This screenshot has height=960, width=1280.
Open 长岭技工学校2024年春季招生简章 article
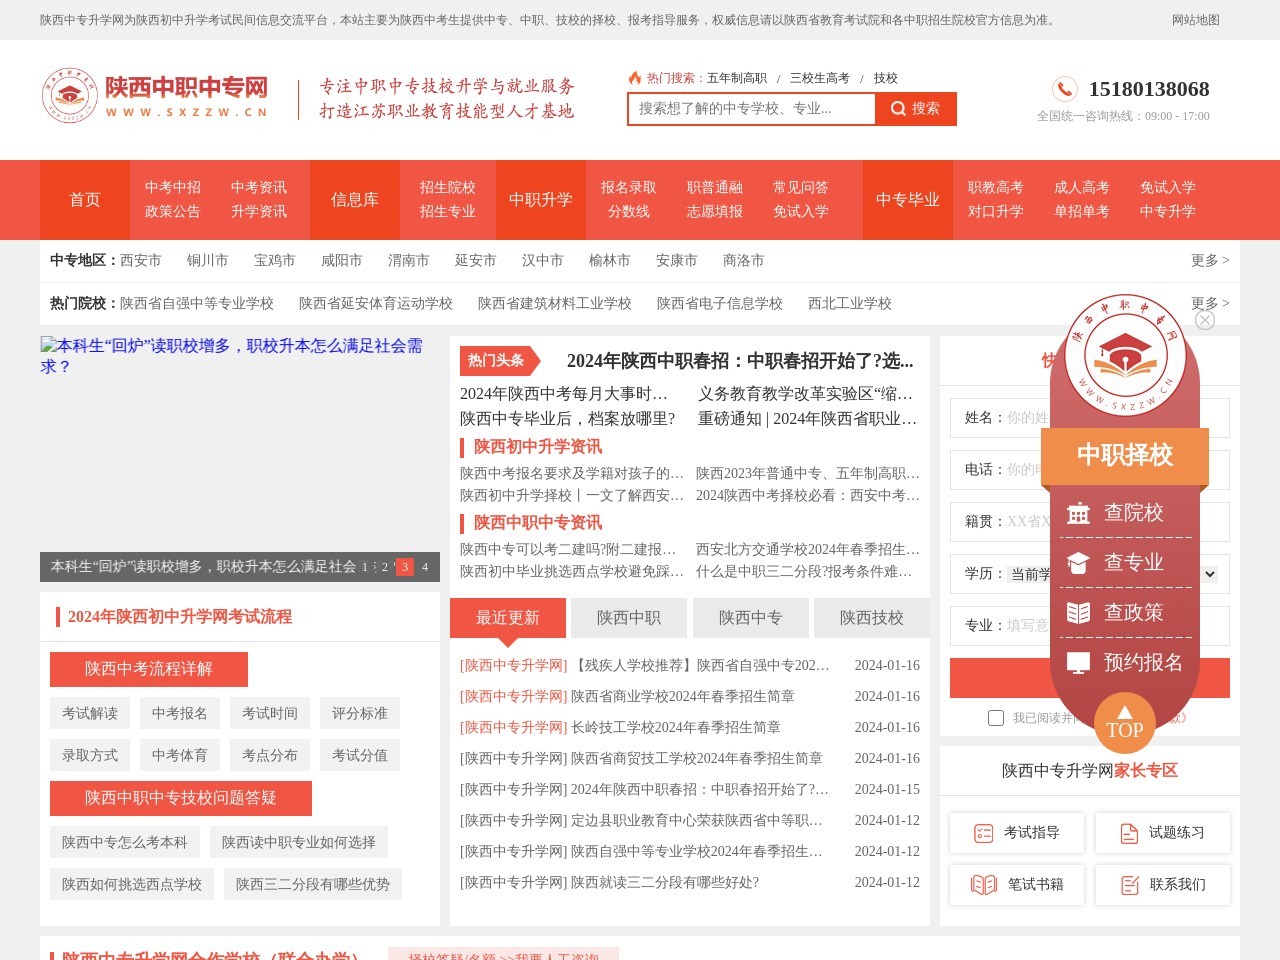[x=676, y=728]
